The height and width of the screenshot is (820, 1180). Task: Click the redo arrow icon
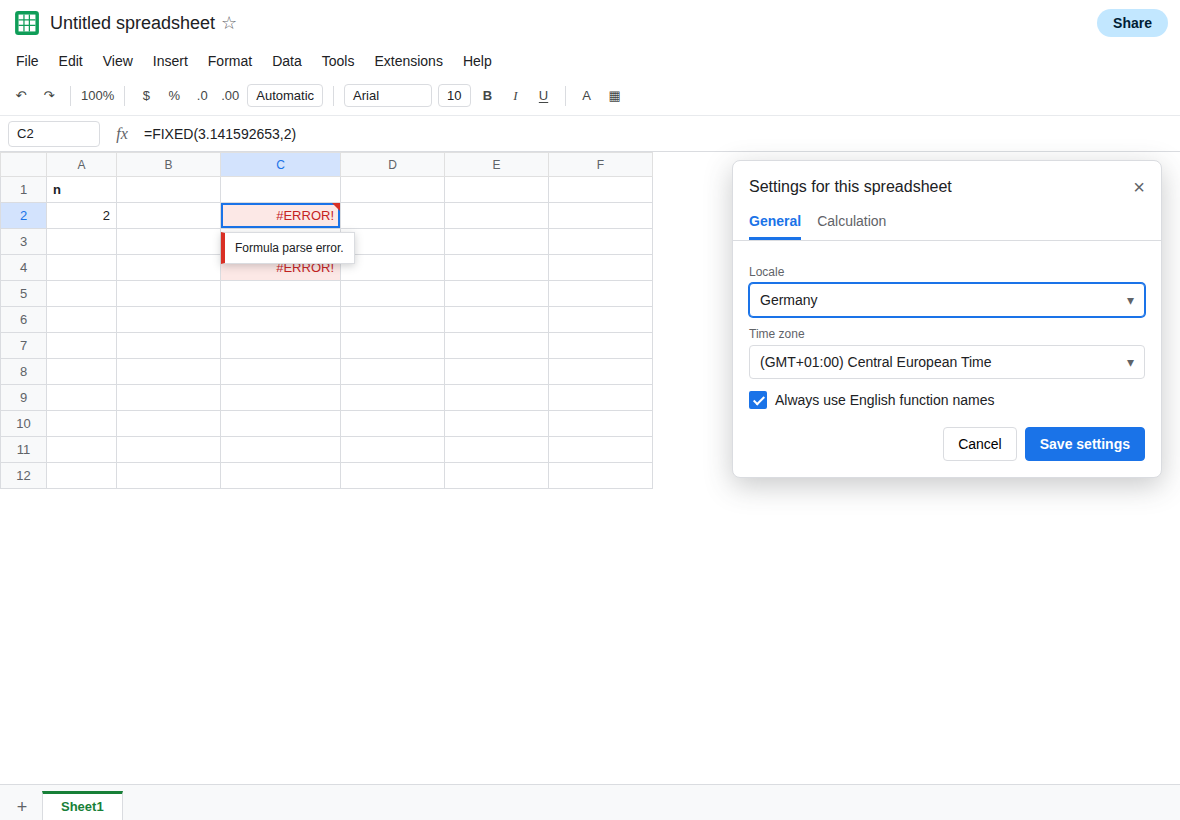coord(49,96)
